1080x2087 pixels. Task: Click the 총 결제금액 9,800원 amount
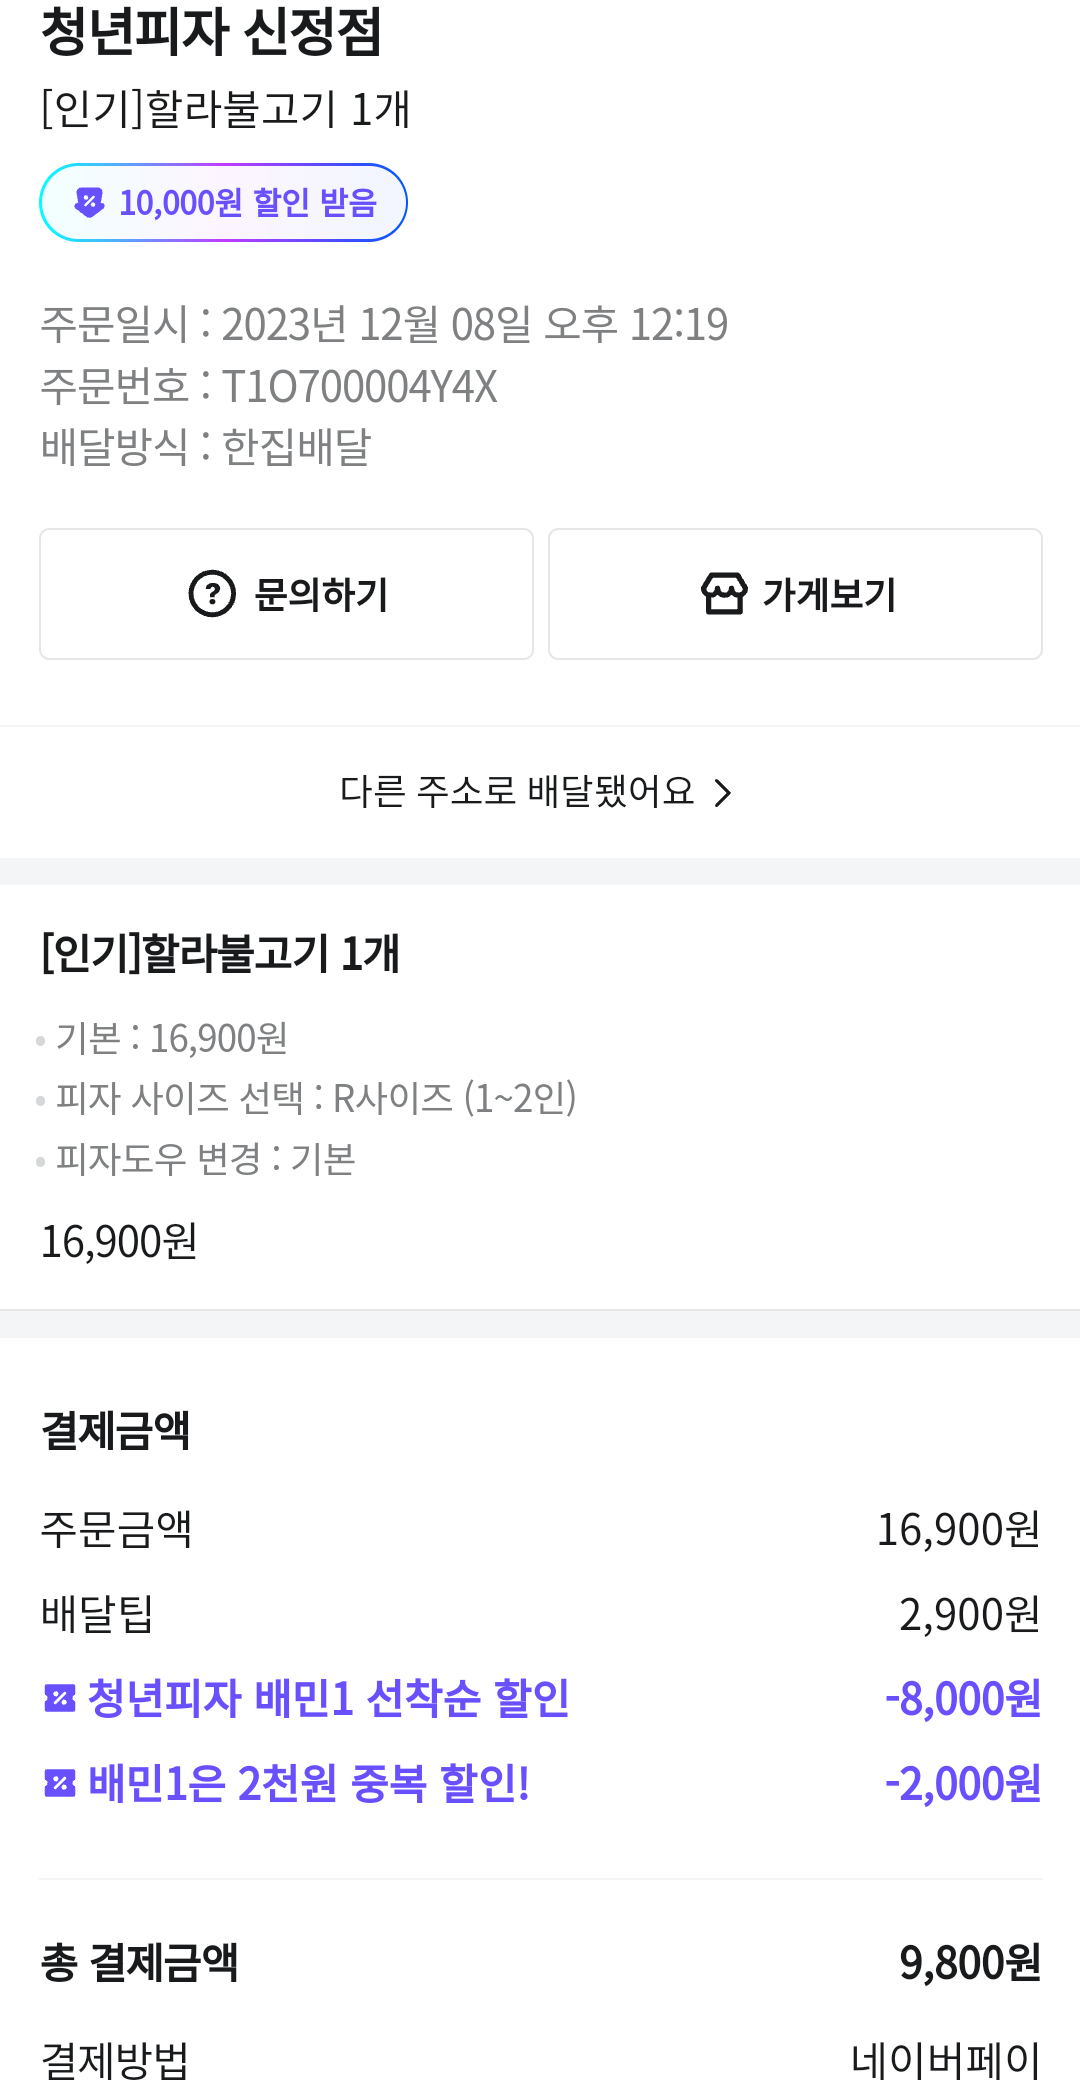(969, 1962)
